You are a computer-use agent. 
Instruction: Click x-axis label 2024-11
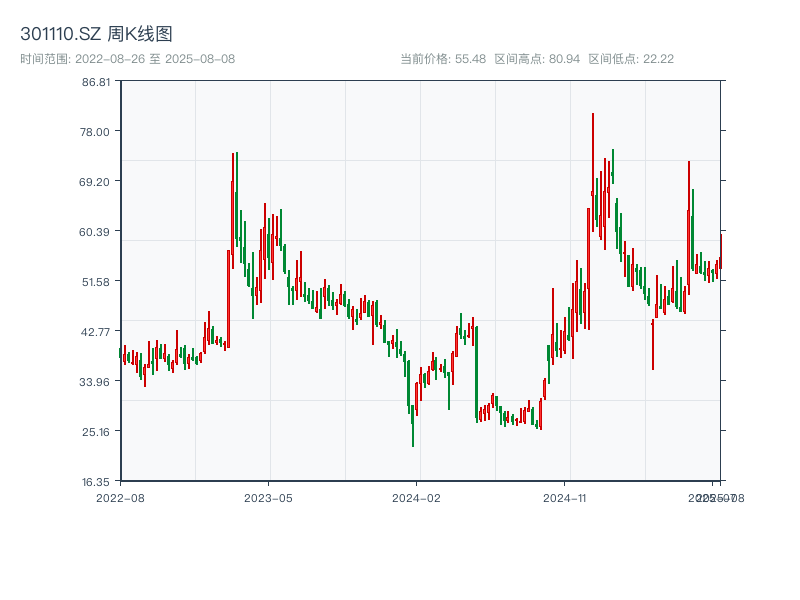pyautogui.click(x=564, y=498)
